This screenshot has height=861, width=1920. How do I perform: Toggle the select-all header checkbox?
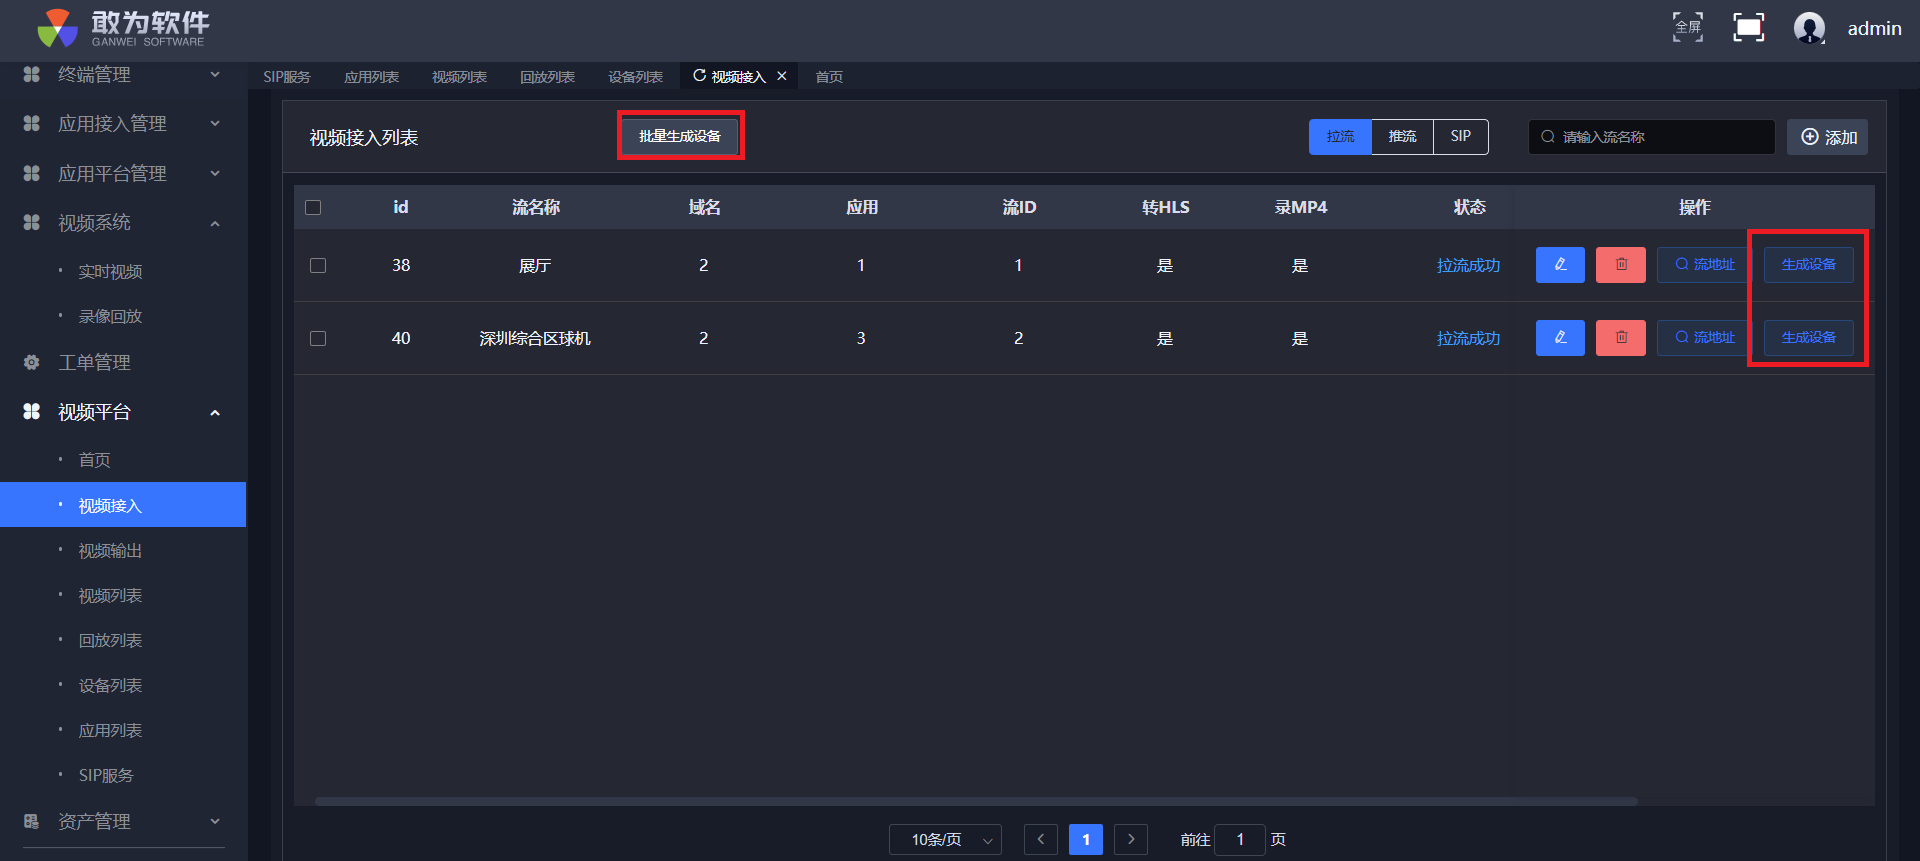click(313, 207)
